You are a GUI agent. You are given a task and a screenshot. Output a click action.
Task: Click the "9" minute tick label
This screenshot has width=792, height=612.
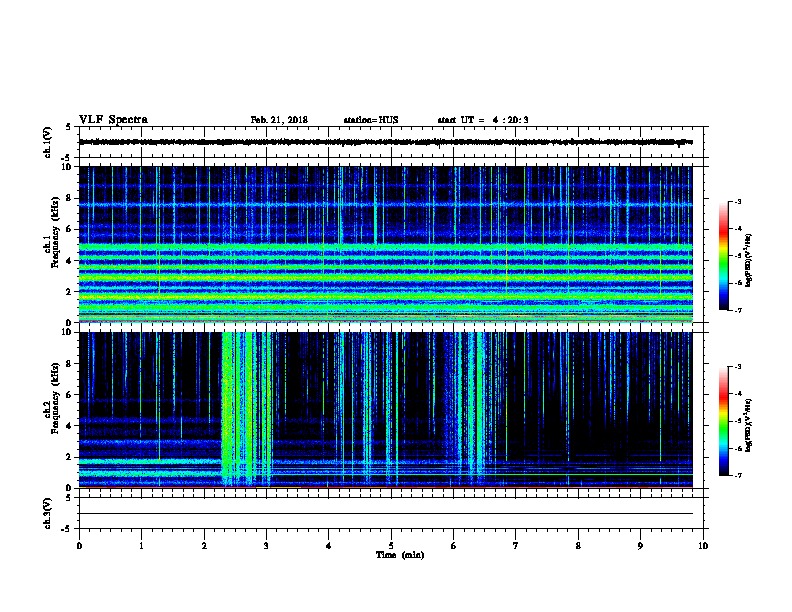pos(640,546)
